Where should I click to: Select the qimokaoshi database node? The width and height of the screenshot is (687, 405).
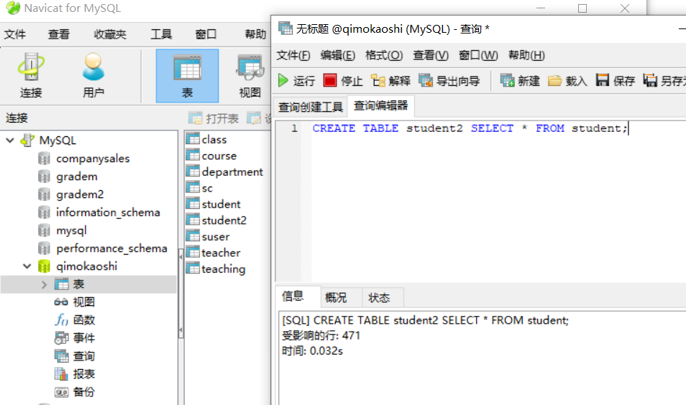coord(86,266)
